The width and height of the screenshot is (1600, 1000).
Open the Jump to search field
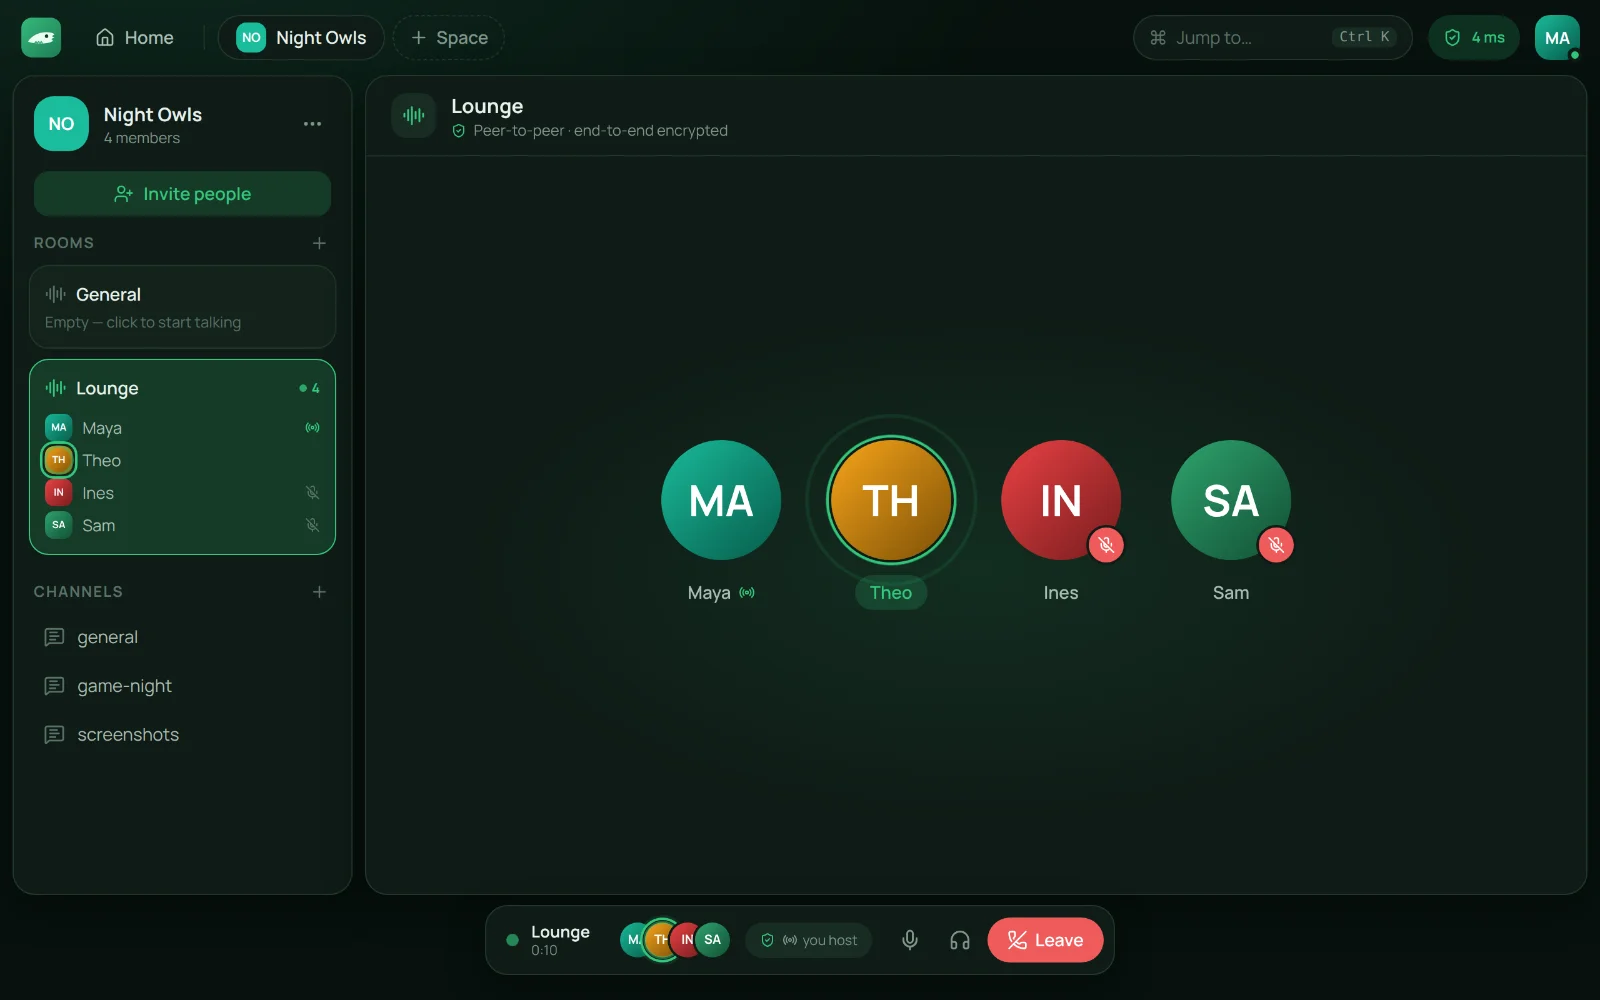click(x=1272, y=38)
